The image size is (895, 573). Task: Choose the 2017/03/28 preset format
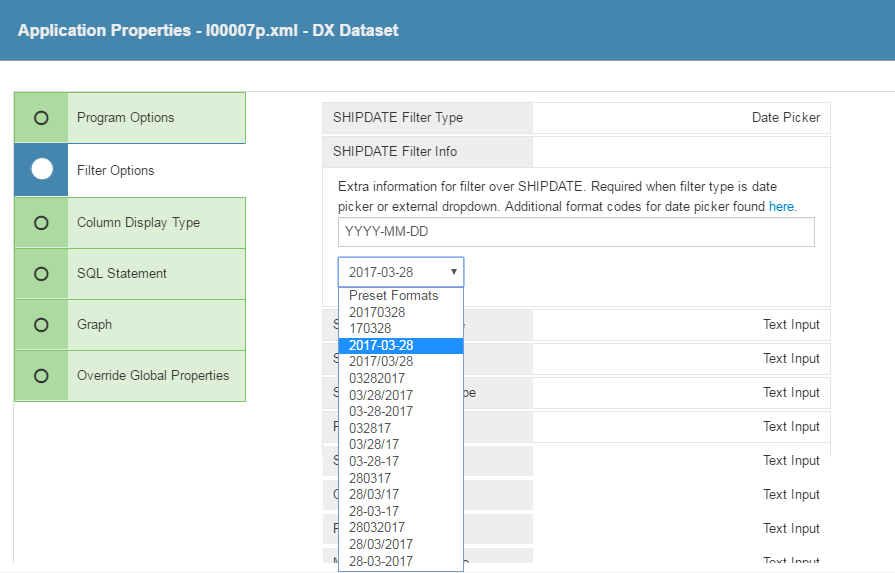coord(381,362)
